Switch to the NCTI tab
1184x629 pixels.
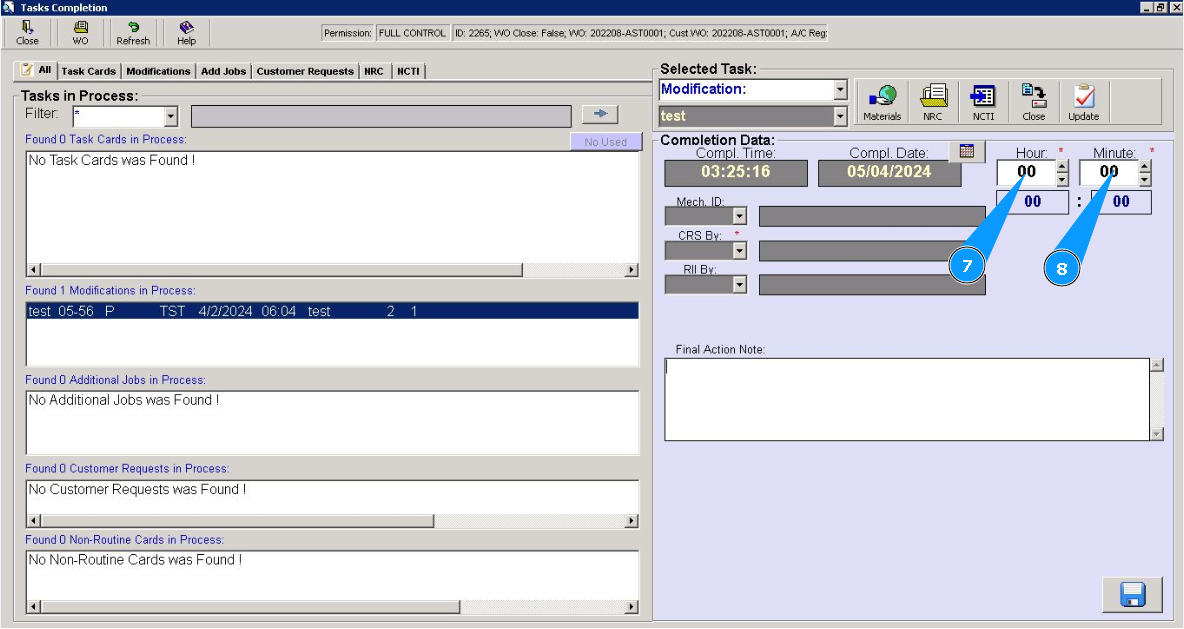409,71
